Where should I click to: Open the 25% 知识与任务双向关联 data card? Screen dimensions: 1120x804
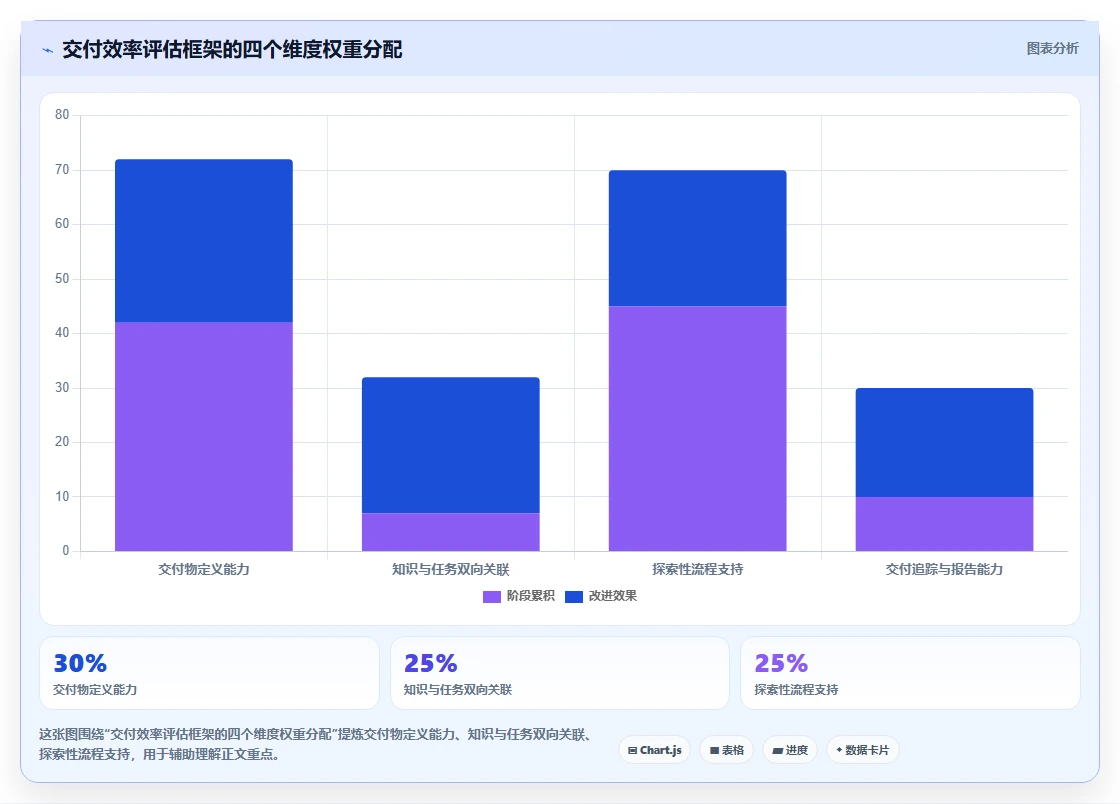click(x=559, y=673)
